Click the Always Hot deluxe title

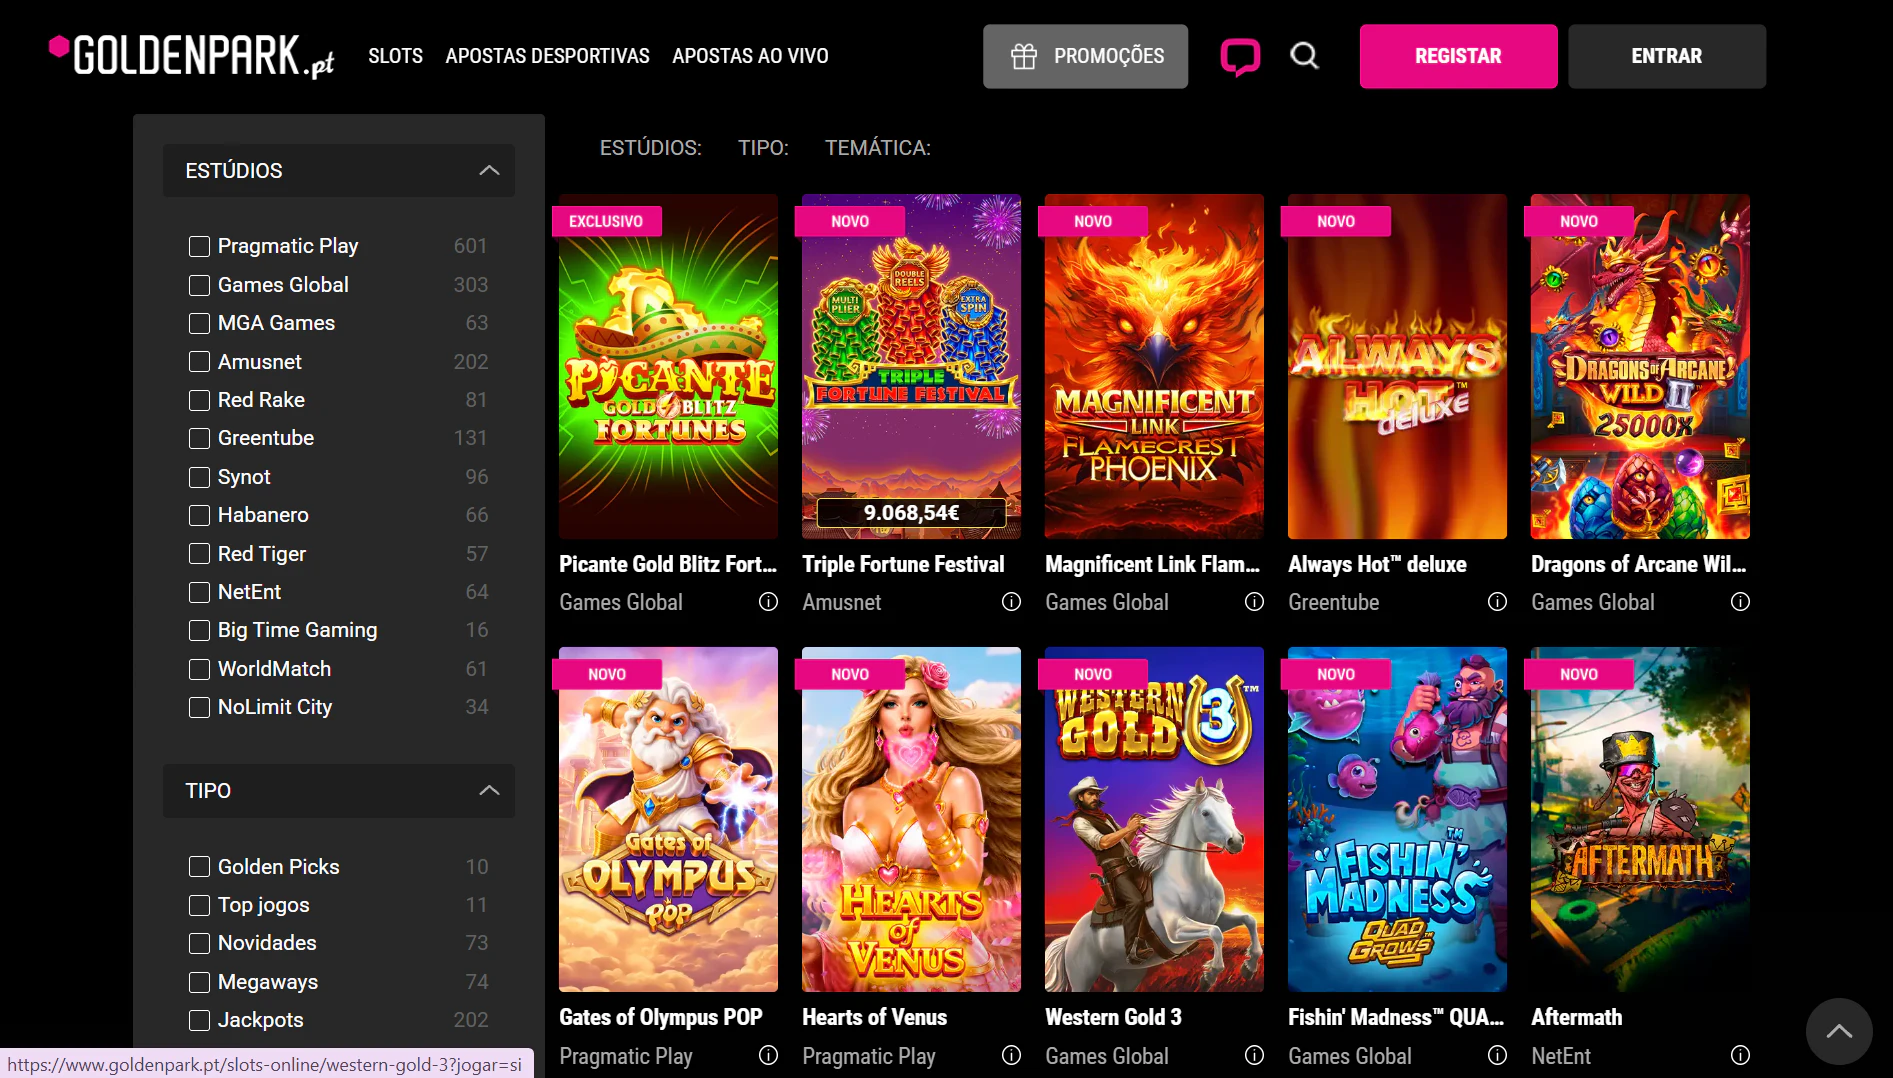tap(1377, 564)
